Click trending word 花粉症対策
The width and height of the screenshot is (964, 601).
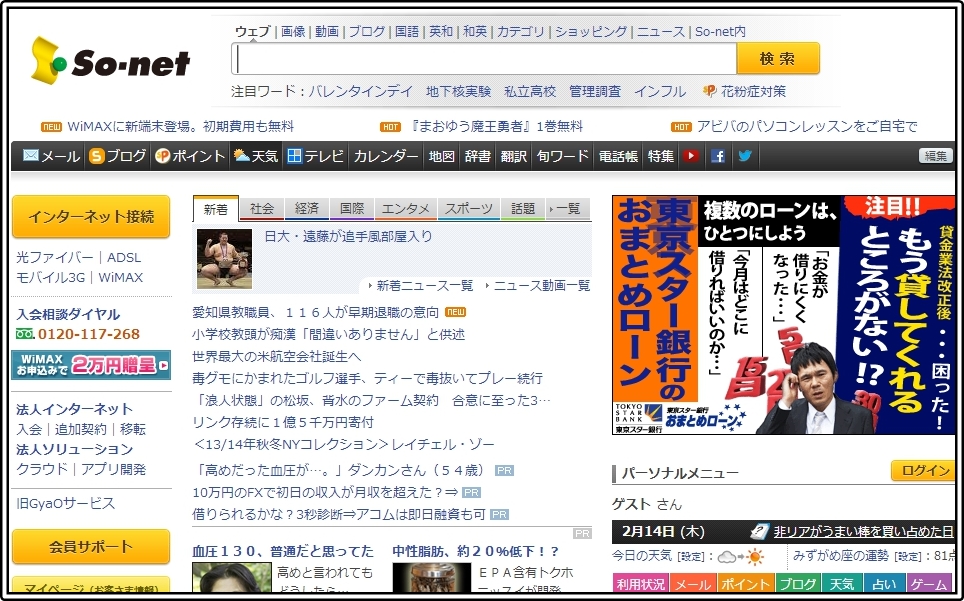(753, 92)
